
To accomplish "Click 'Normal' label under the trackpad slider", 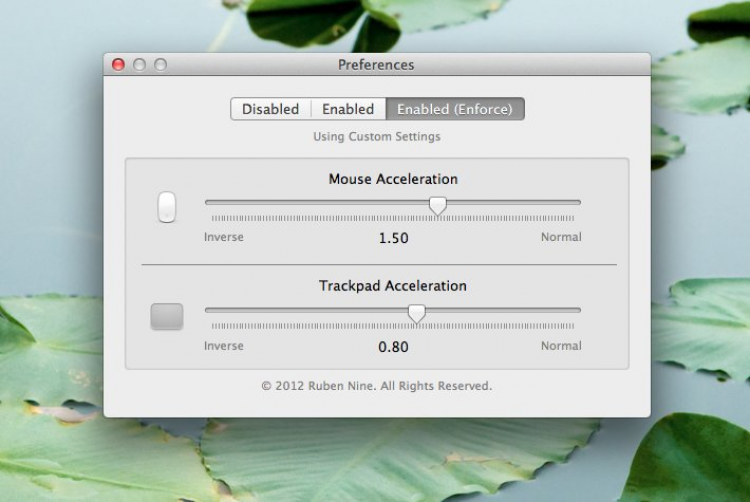I will click(x=561, y=346).
